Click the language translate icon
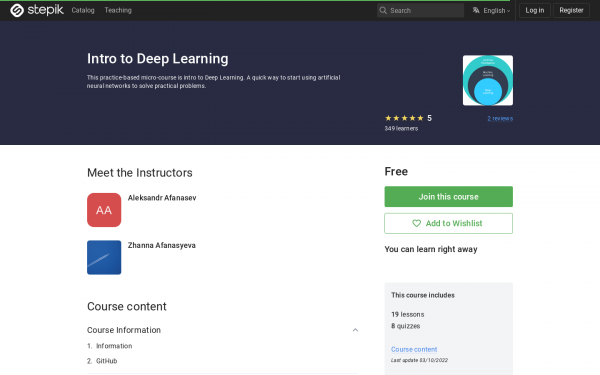 476,10
